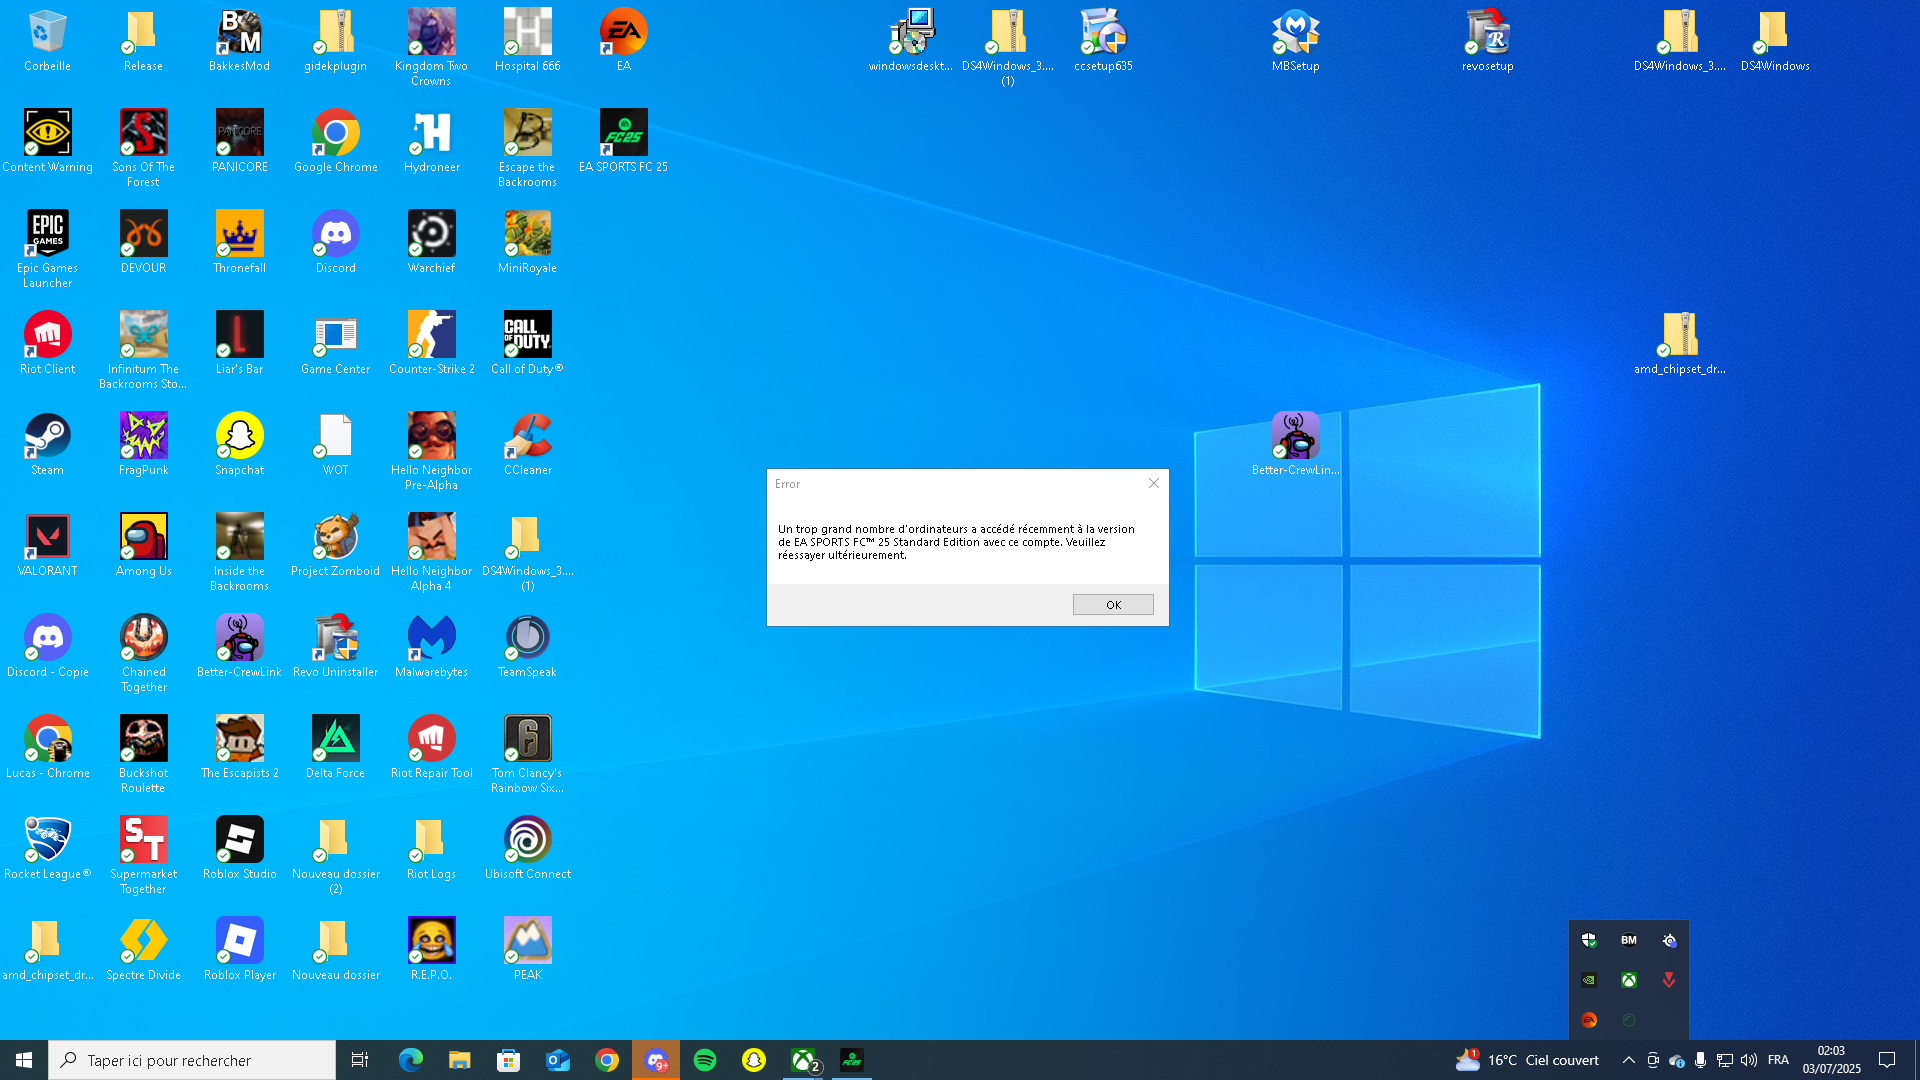Viewport: 1920px width, 1080px height.
Task: Select the Ubisoft Connect icon
Action: pos(527,848)
